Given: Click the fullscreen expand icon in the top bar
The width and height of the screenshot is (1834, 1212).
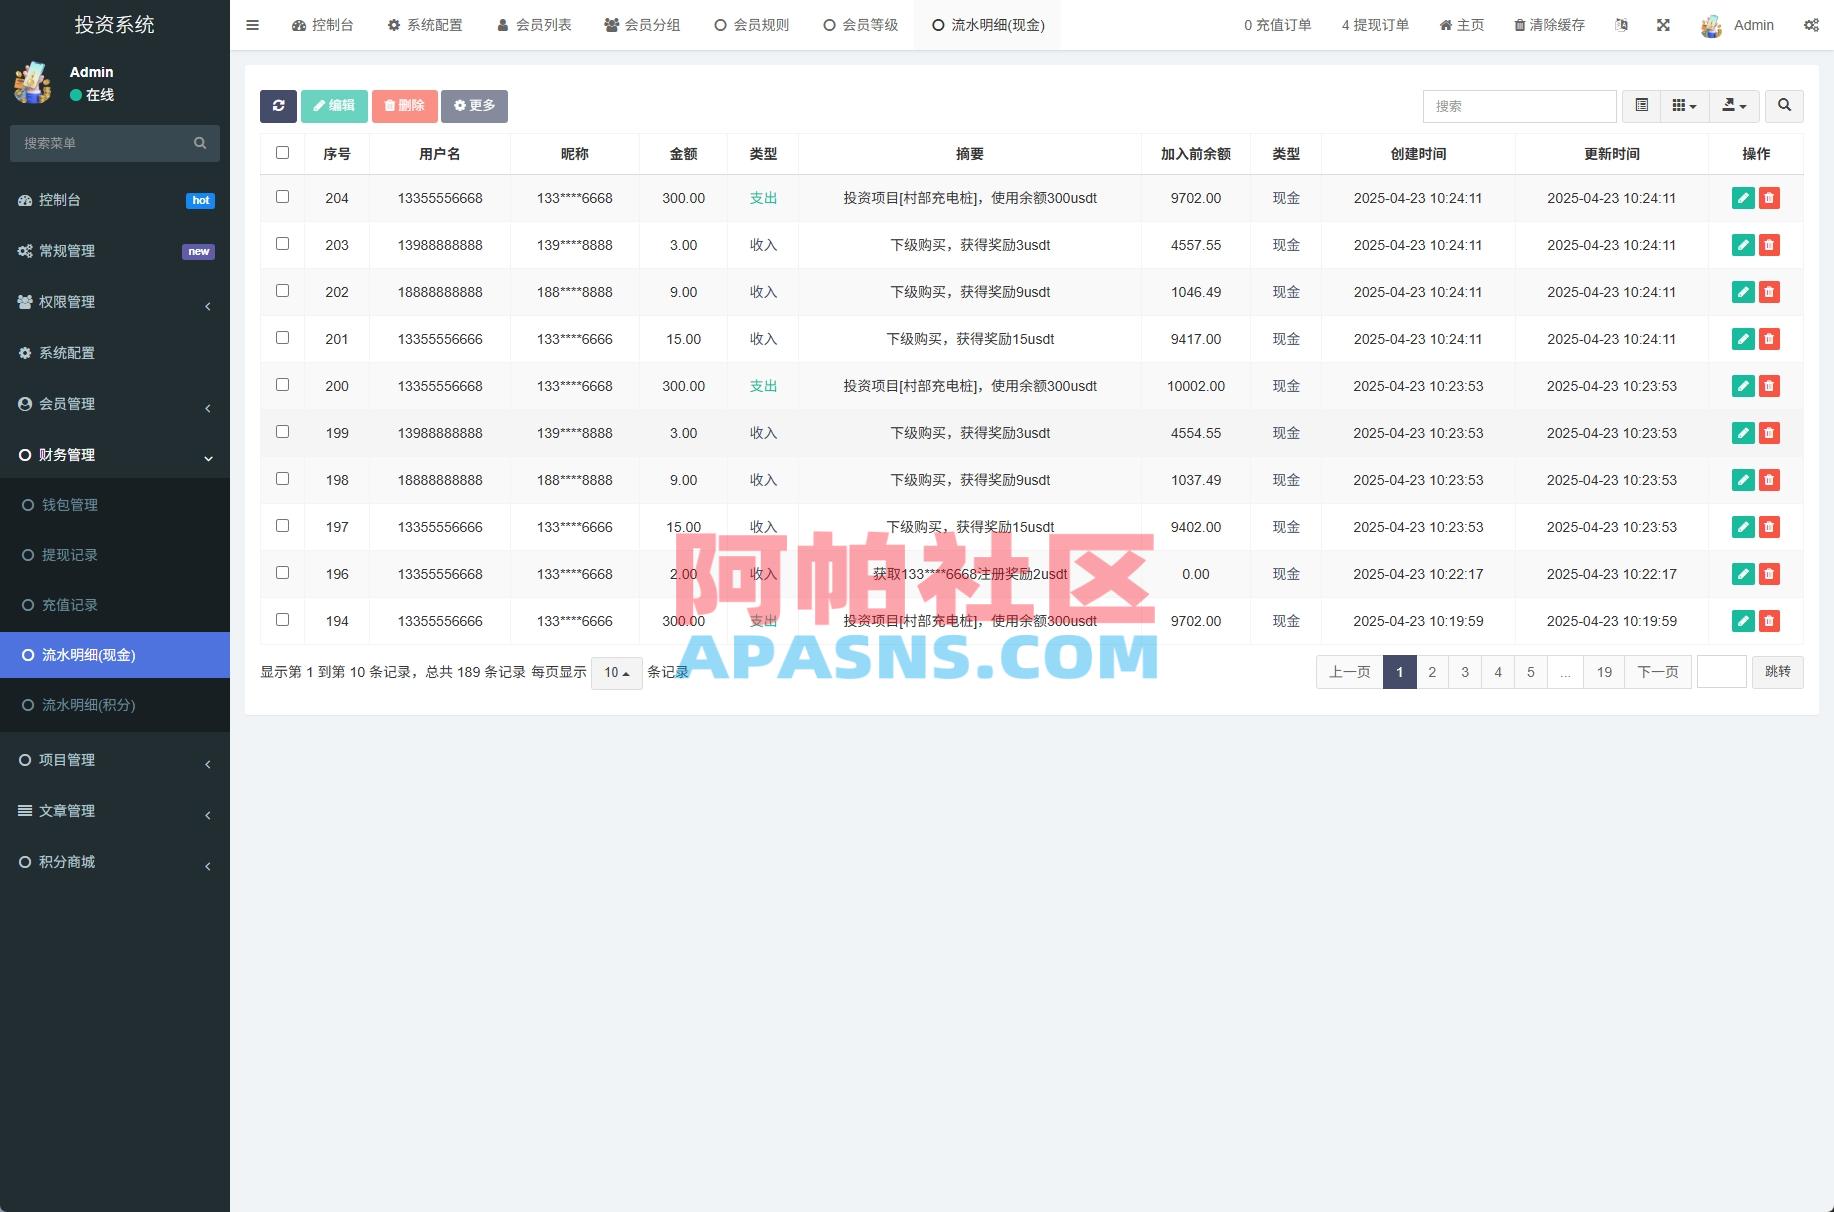Looking at the screenshot, I should click(x=1663, y=24).
